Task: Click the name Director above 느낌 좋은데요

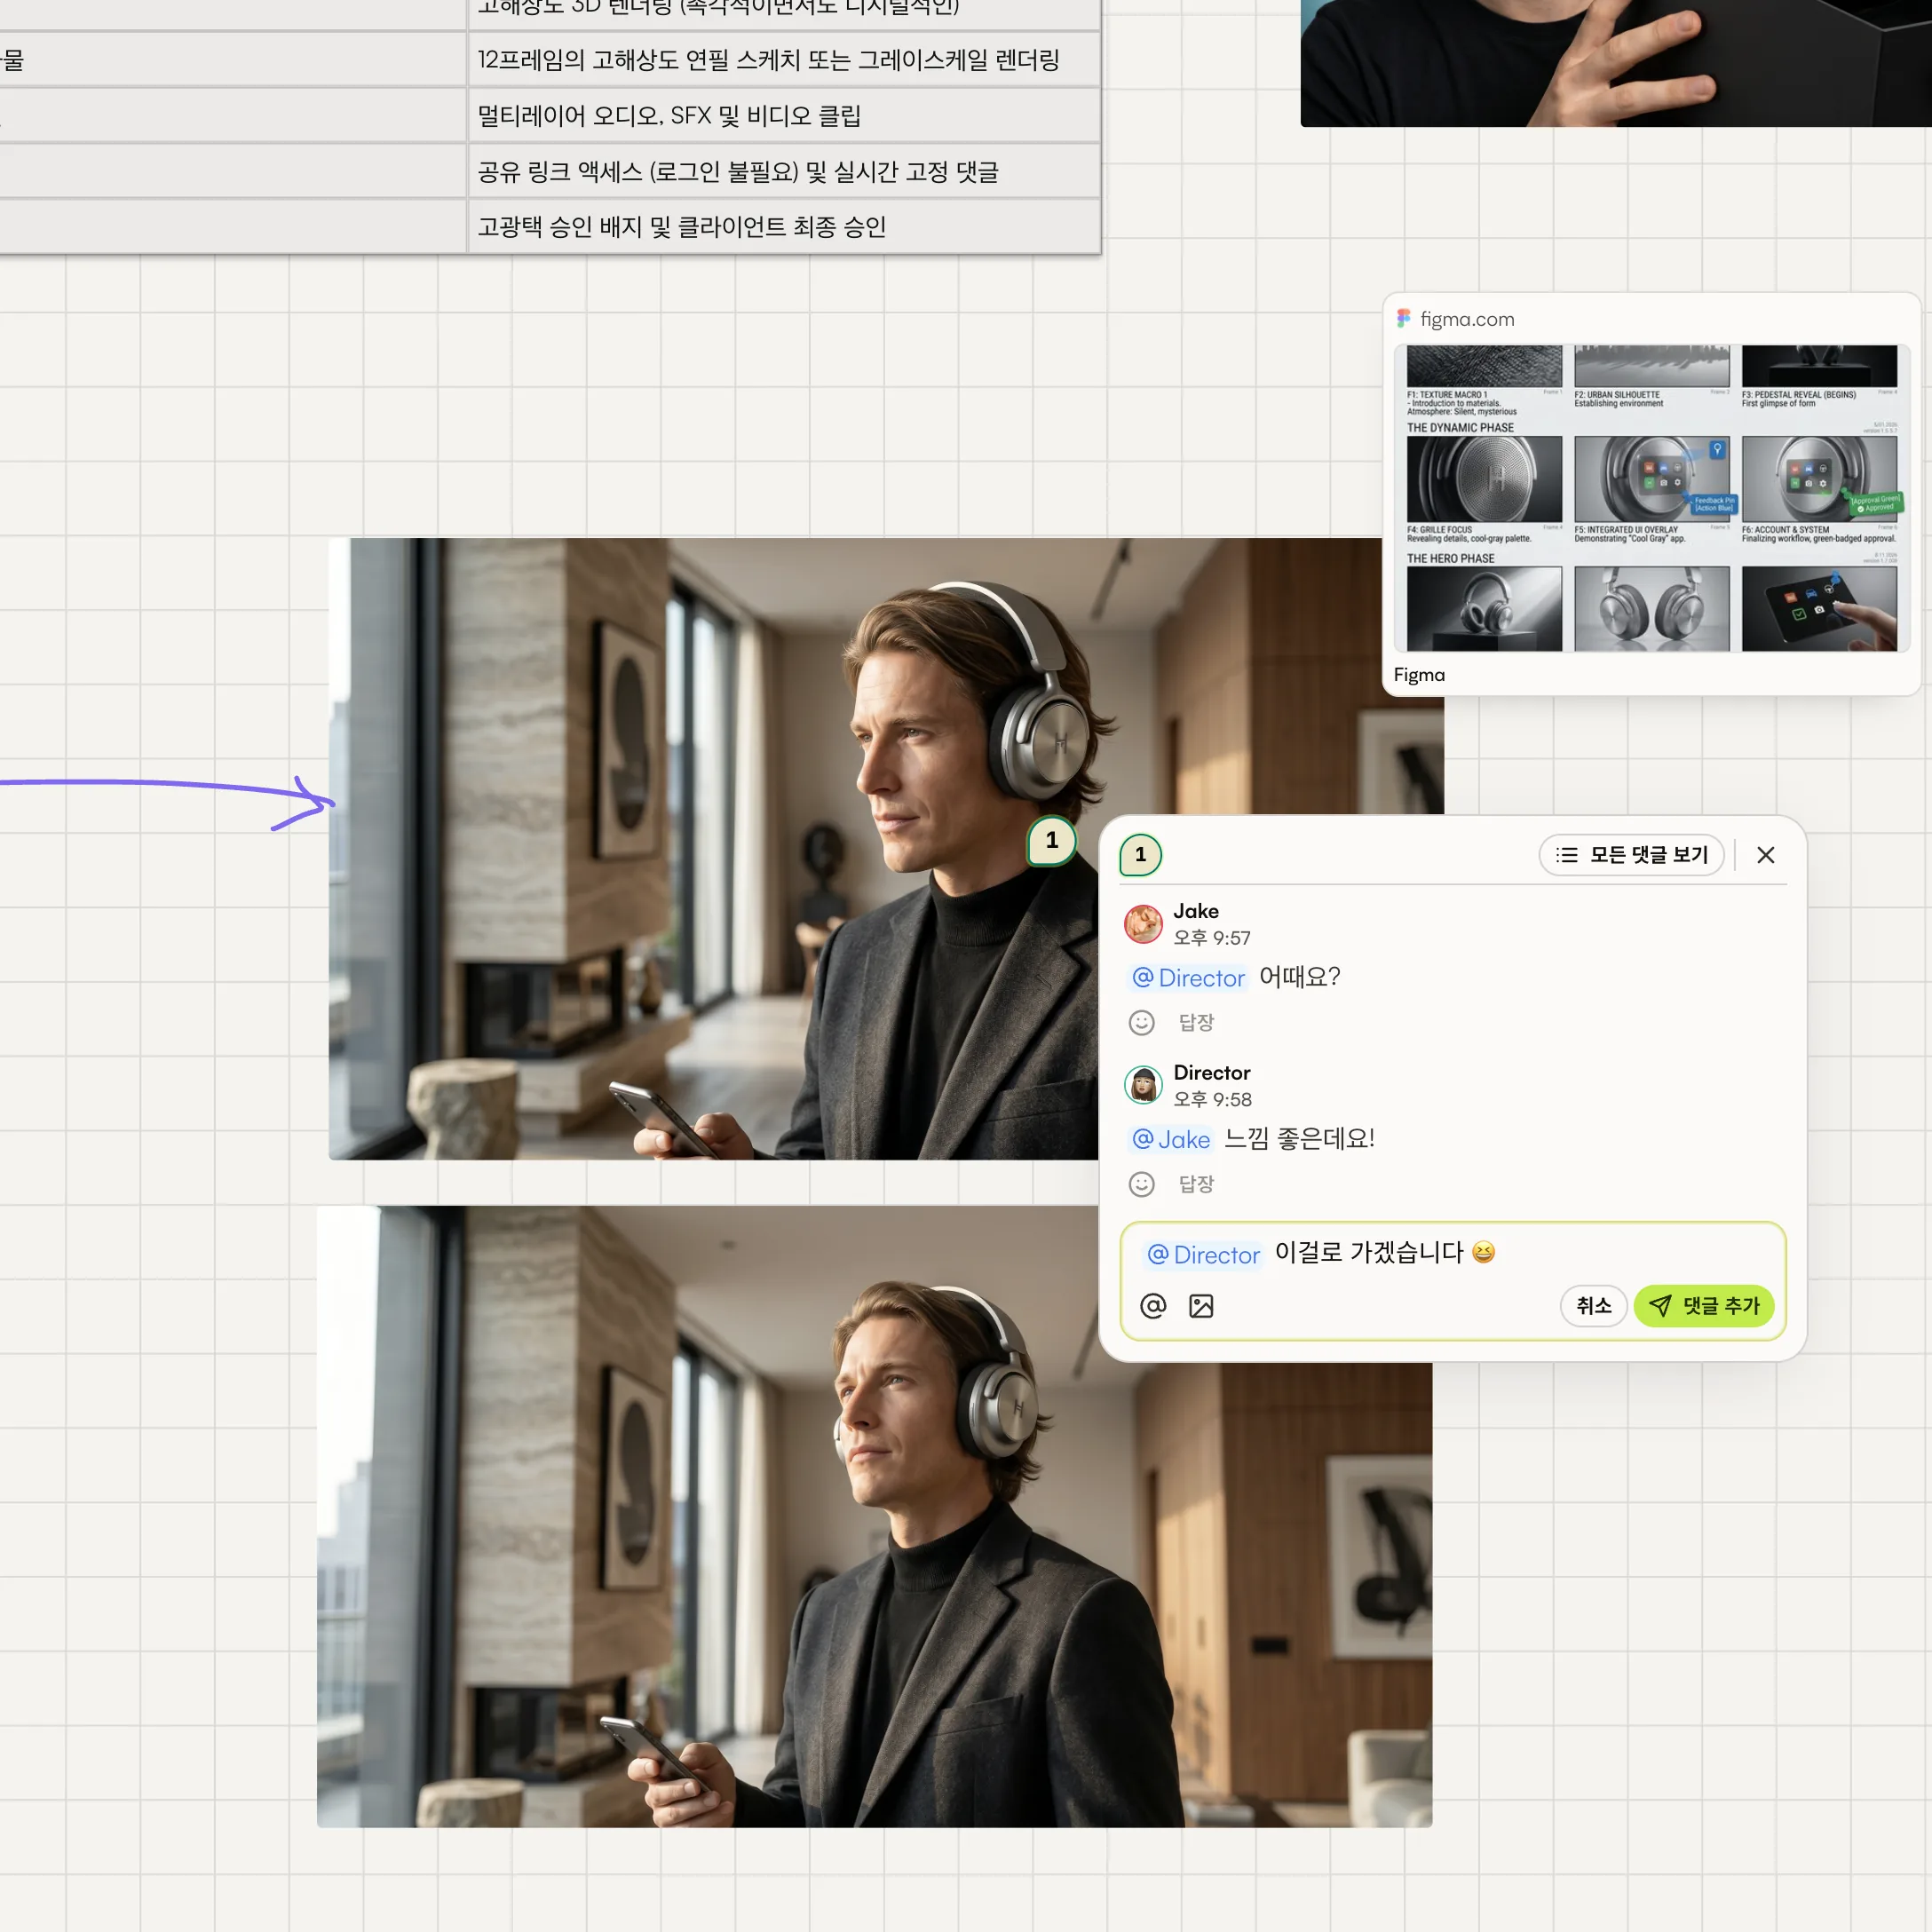Action: tap(1212, 1072)
